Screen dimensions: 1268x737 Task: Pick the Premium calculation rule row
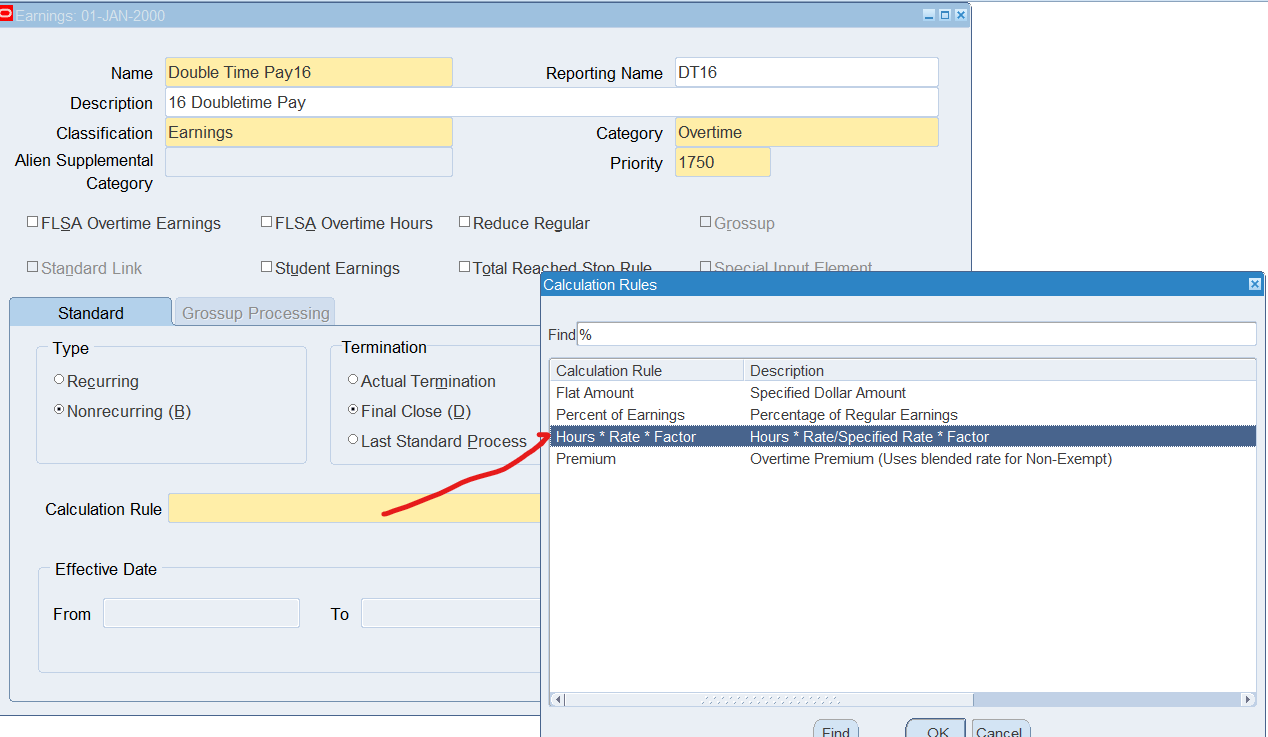pos(586,459)
